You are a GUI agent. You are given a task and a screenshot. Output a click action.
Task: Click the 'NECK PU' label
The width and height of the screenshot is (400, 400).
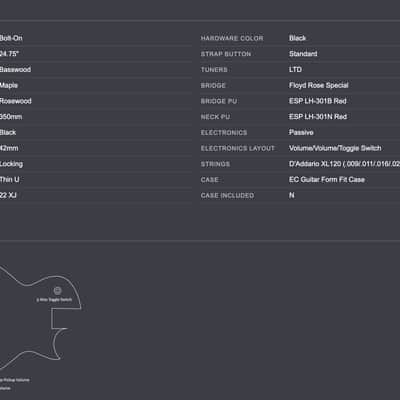(215, 117)
